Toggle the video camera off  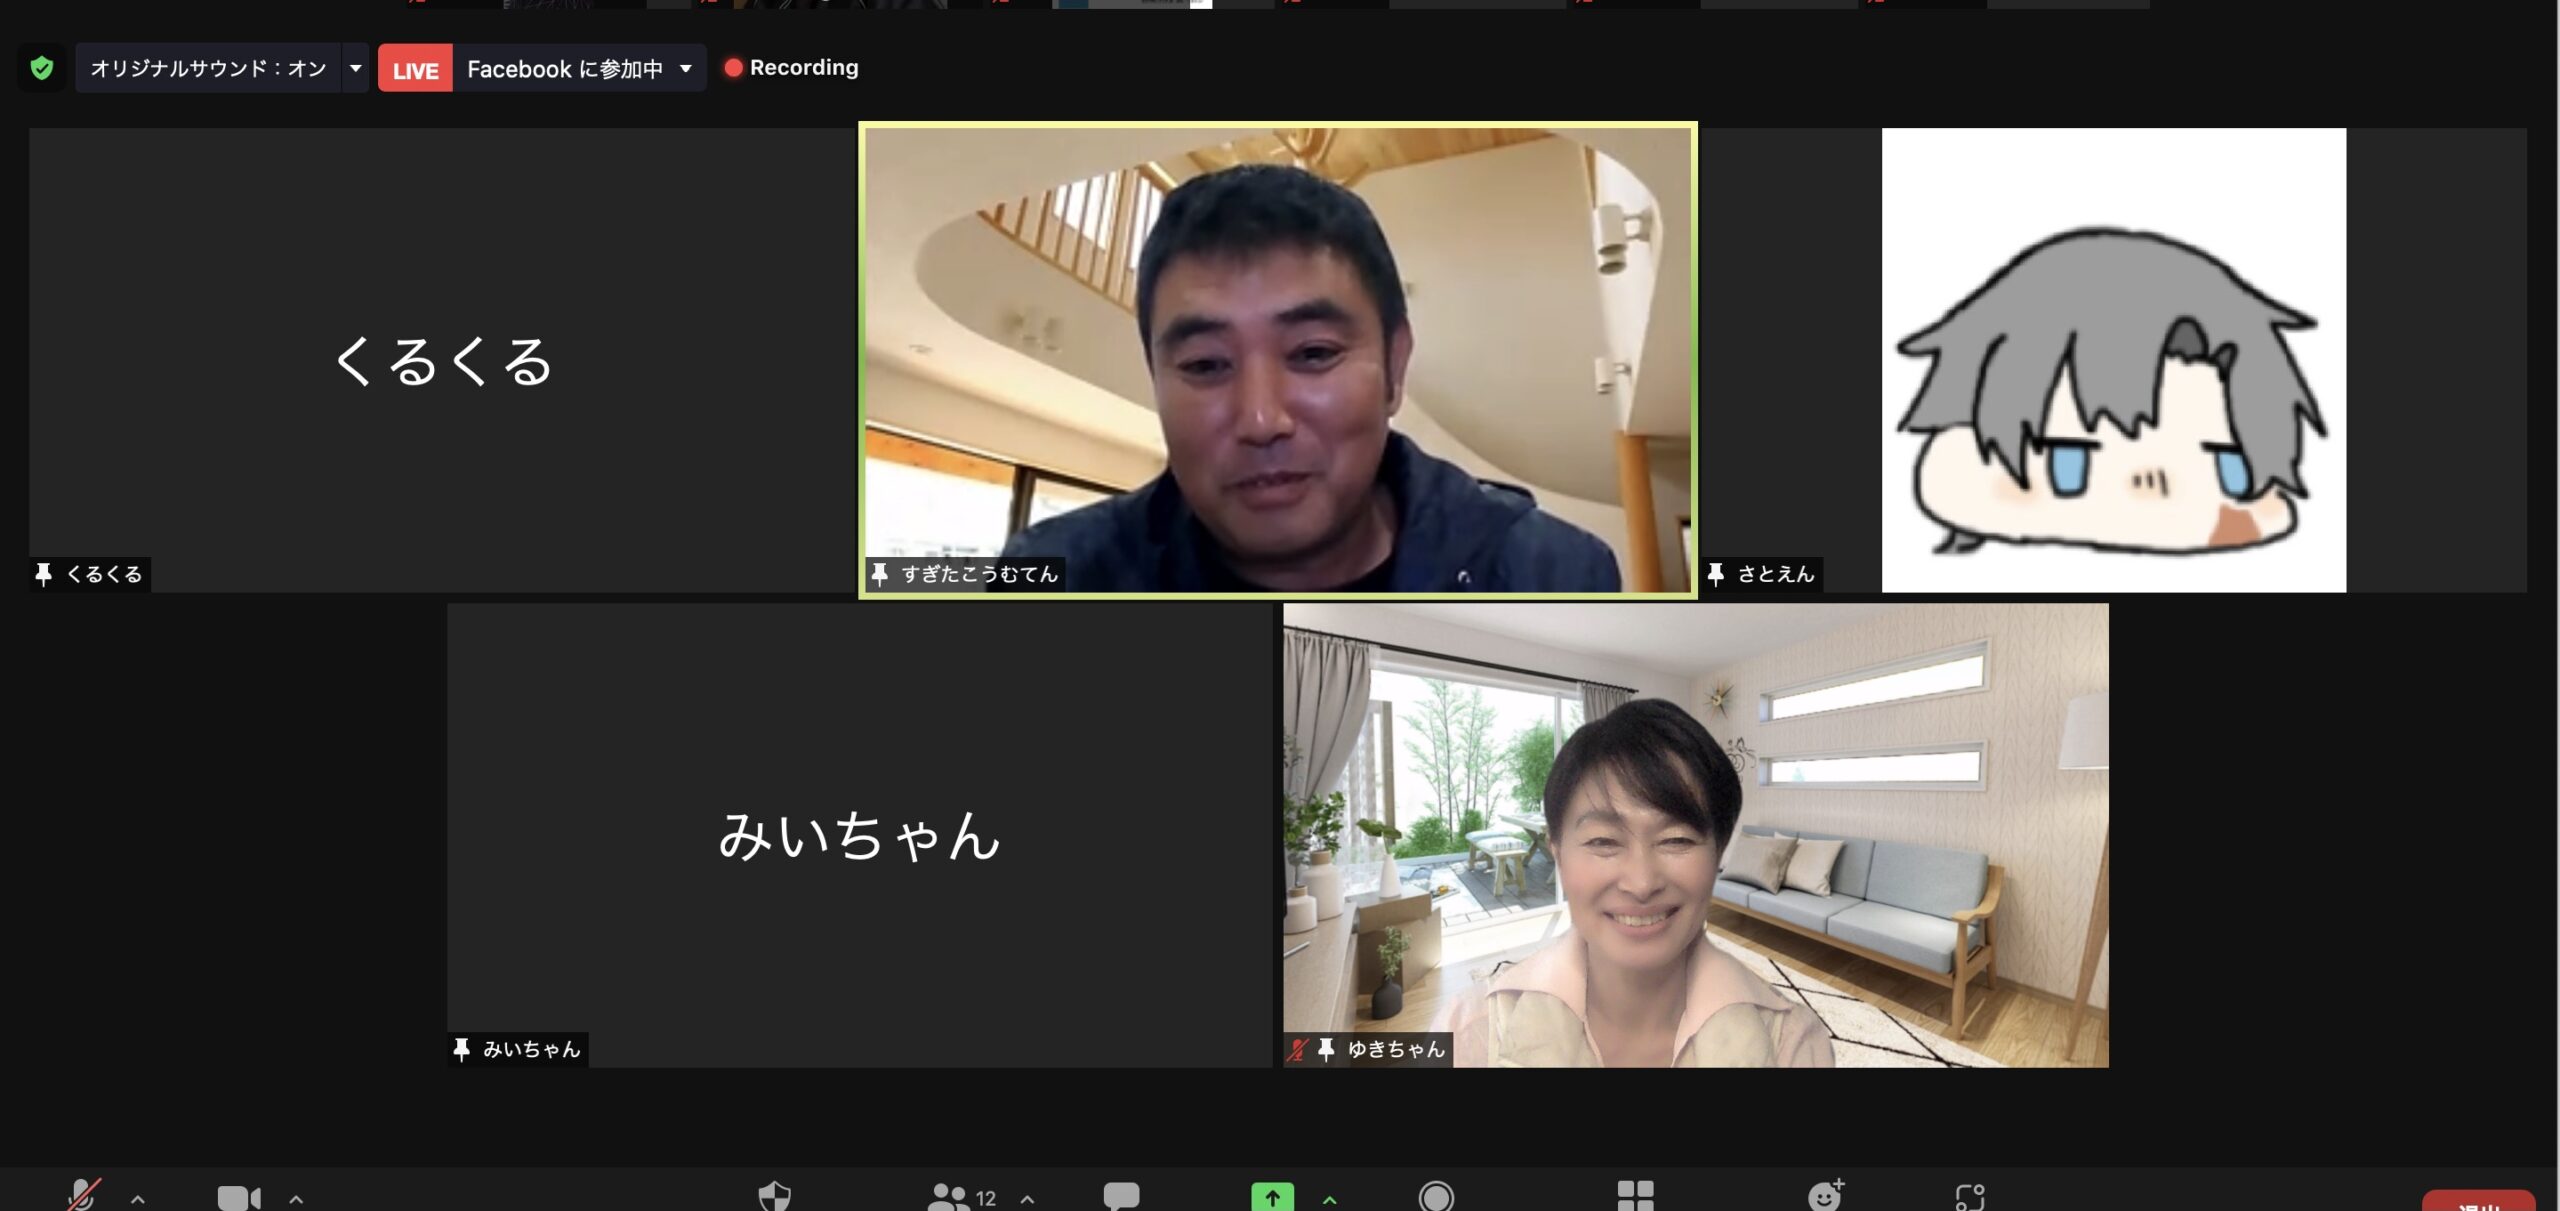(x=238, y=1197)
